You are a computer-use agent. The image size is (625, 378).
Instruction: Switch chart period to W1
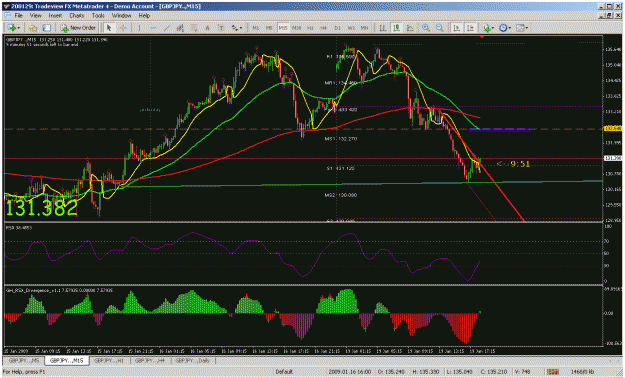click(x=351, y=28)
